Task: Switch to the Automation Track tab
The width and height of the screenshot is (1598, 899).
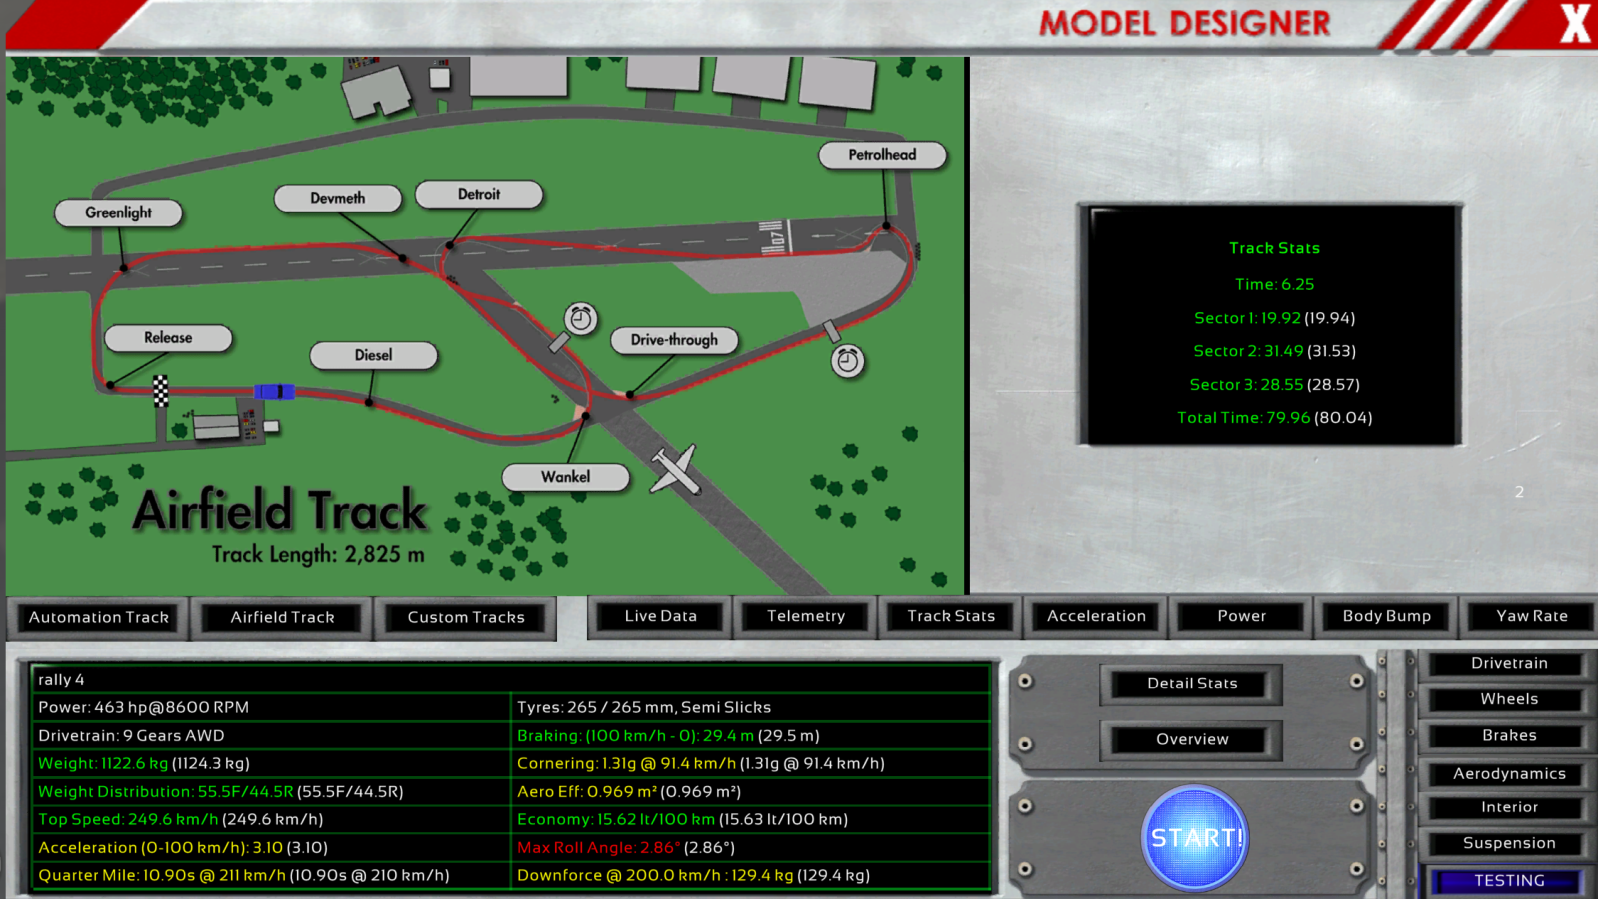Action: [x=98, y=618]
